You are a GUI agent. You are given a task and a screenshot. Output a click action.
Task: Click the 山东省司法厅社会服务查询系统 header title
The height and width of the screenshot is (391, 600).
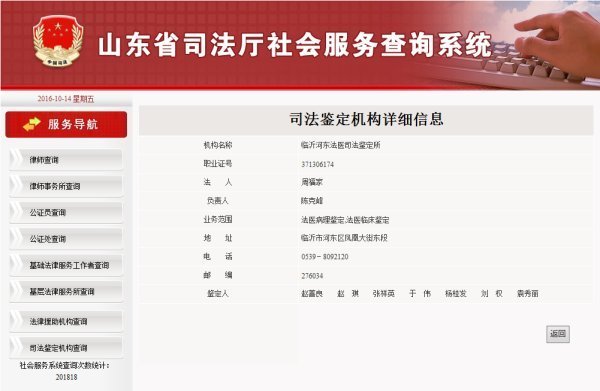click(x=295, y=45)
